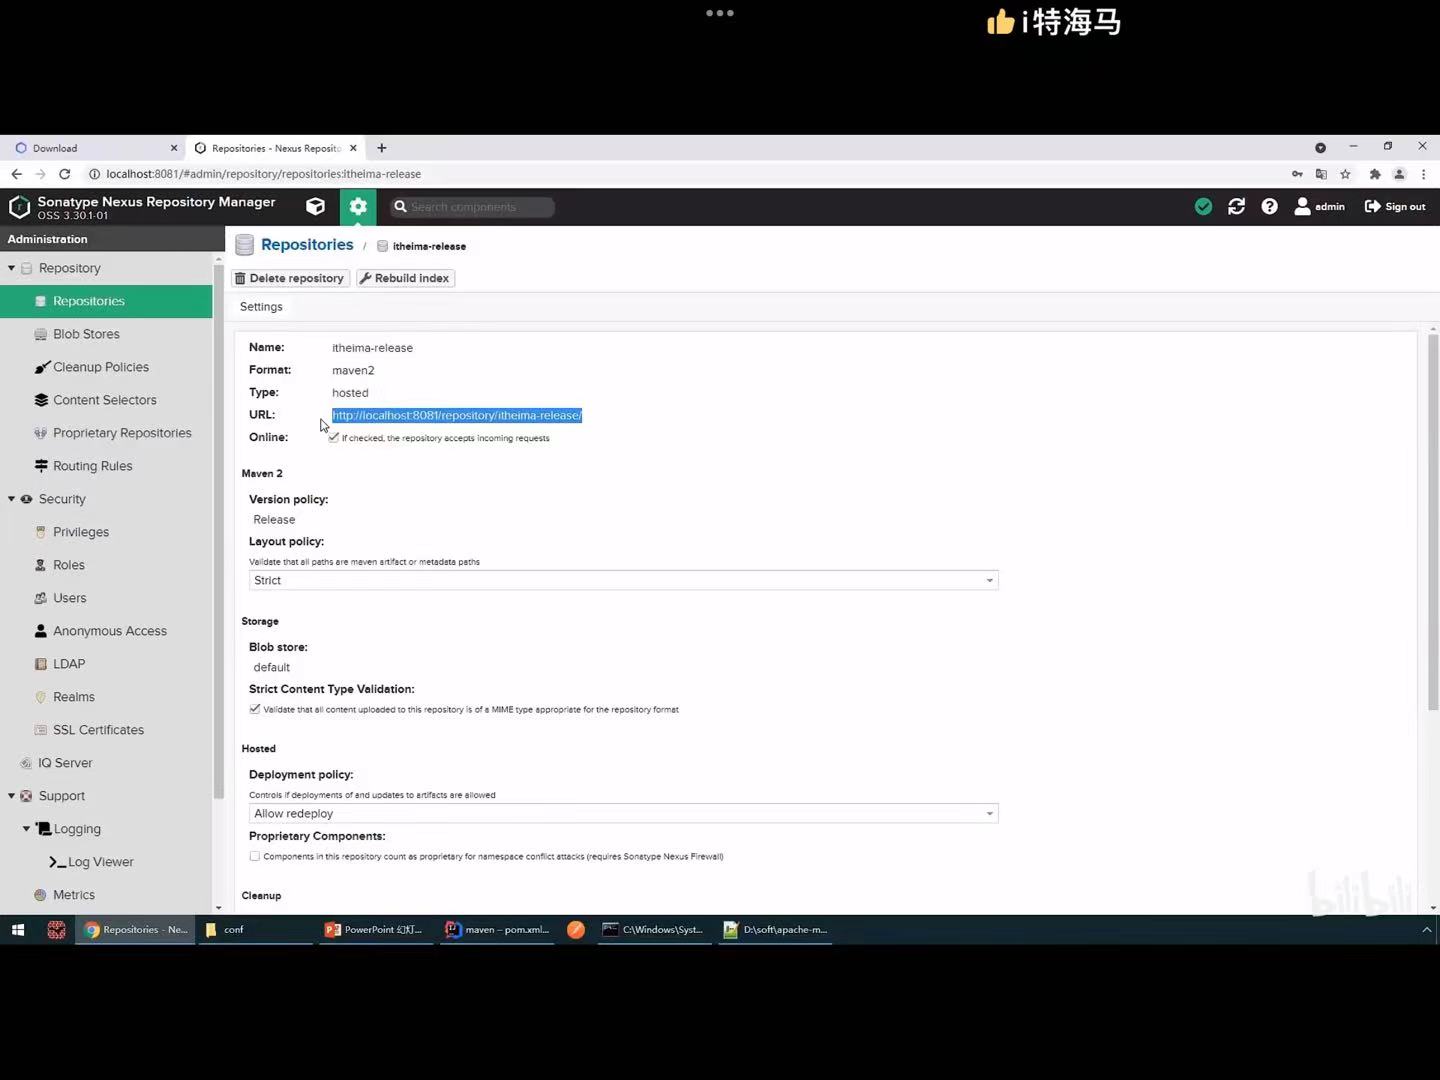Image resolution: width=1440 pixels, height=1080 pixels.
Task: Open a new browser tab
Action: (382, 148)
